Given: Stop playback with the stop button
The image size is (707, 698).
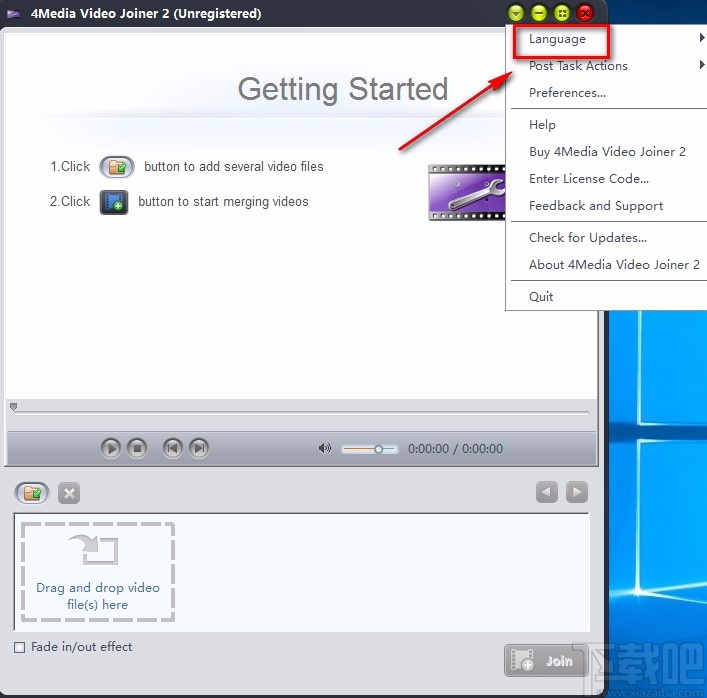Looking at the screenshot, I should pyautogui.click(x=137, y=448).
